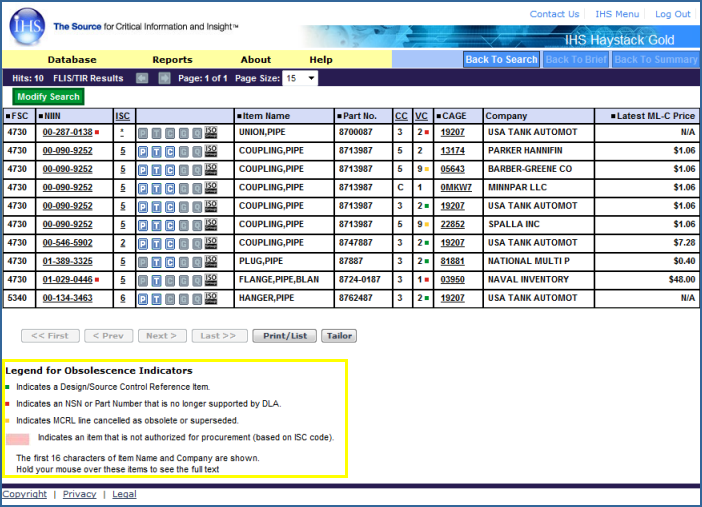Click the Q icon in the MINNPAR LLC row
Screen dimensions: 702x507
point(197,188)
